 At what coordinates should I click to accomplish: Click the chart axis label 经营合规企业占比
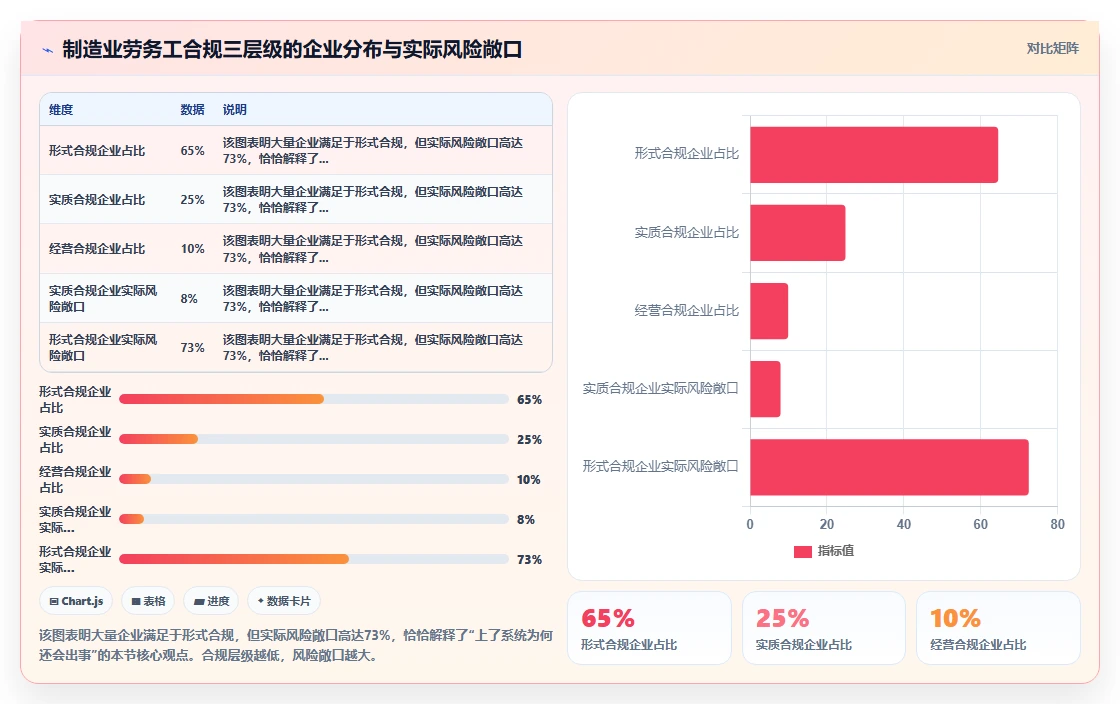point(686,311)
